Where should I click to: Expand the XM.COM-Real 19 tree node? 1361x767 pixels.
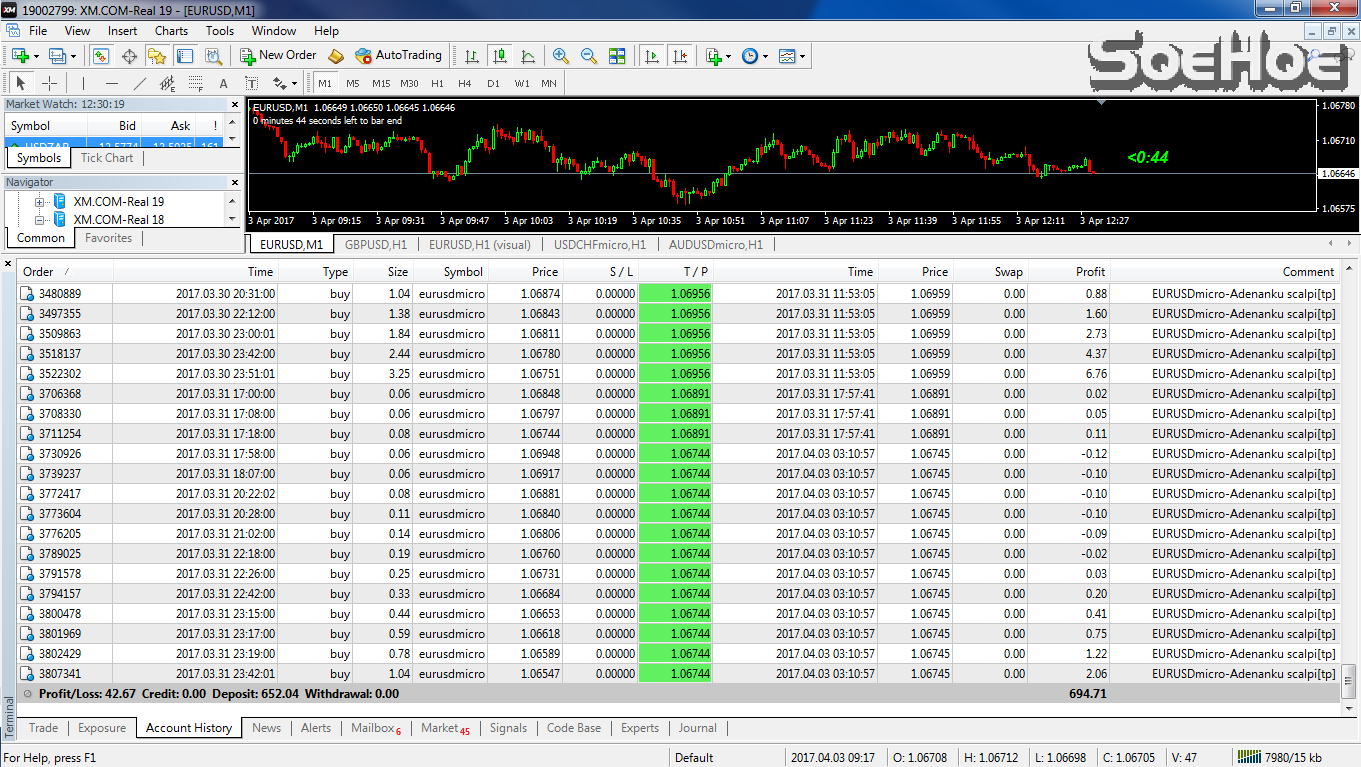(x=40, y=202)
